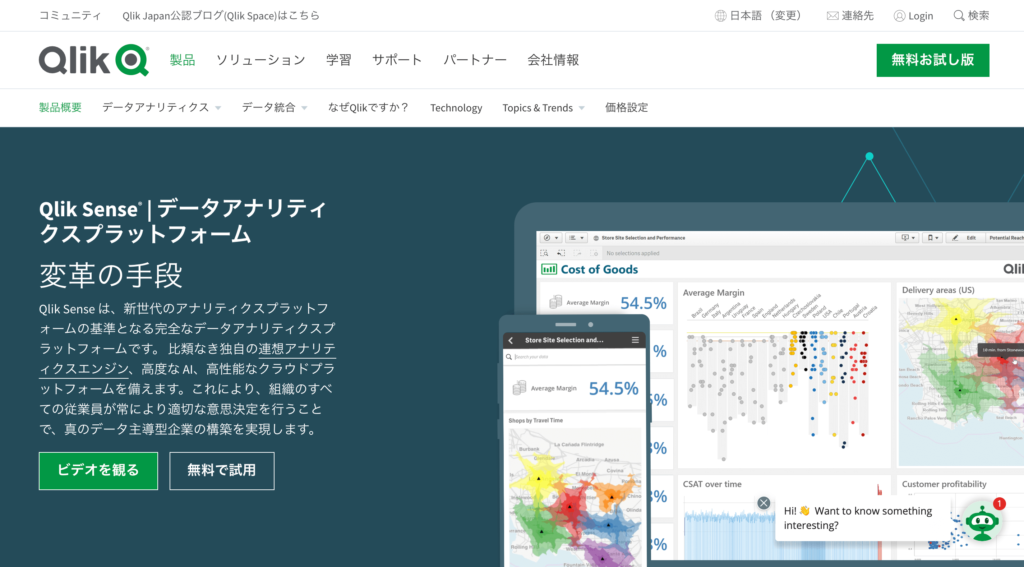Click Login link text
The height and width of the screenshot is (567, 1024).
920,16
